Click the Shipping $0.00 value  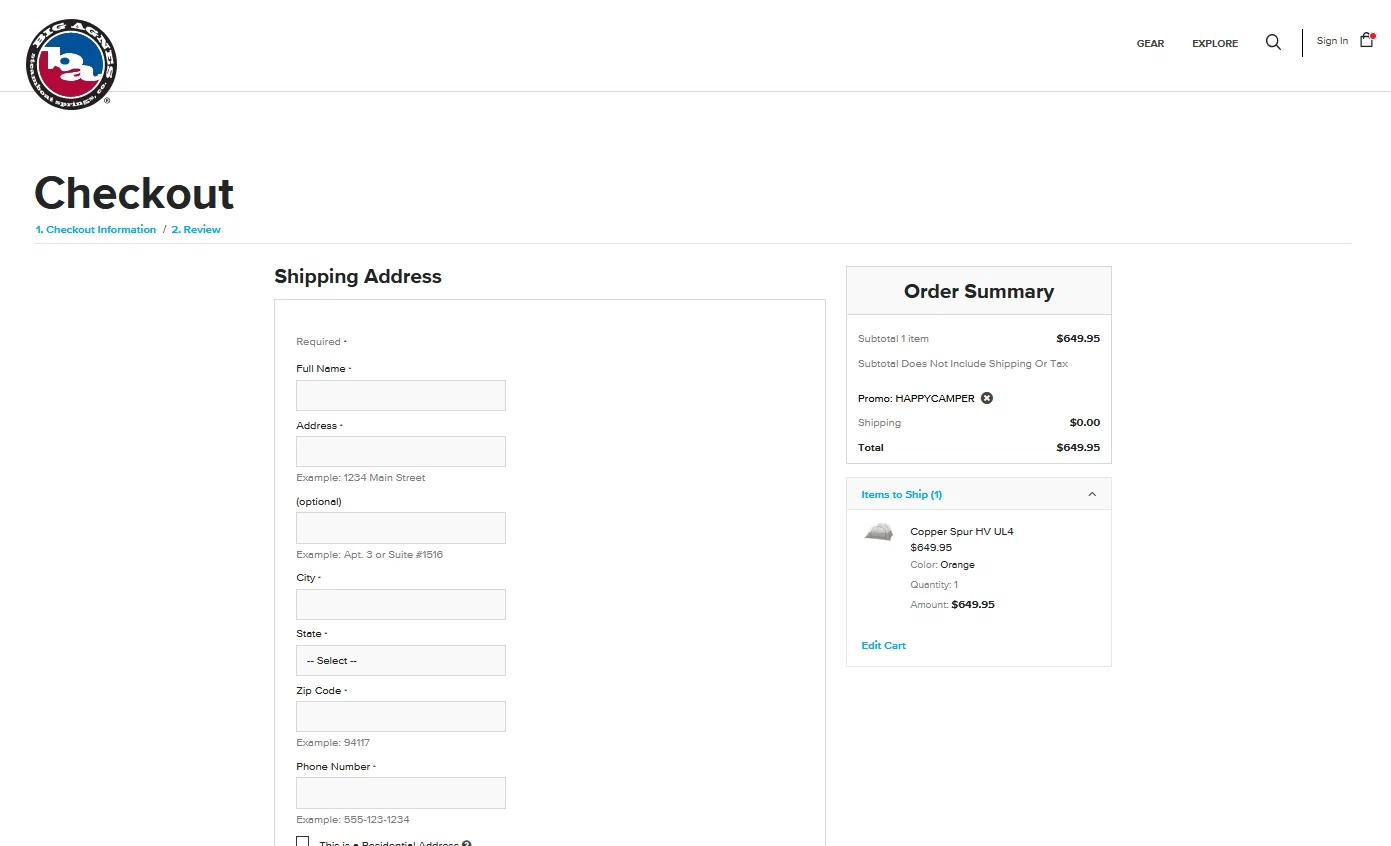point(1085,423)
